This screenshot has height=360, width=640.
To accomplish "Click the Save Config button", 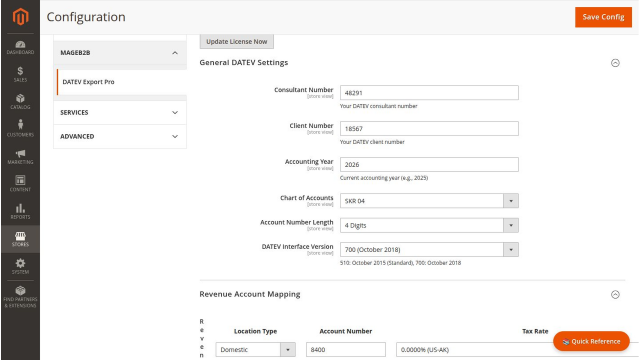I will coord(603,17).
